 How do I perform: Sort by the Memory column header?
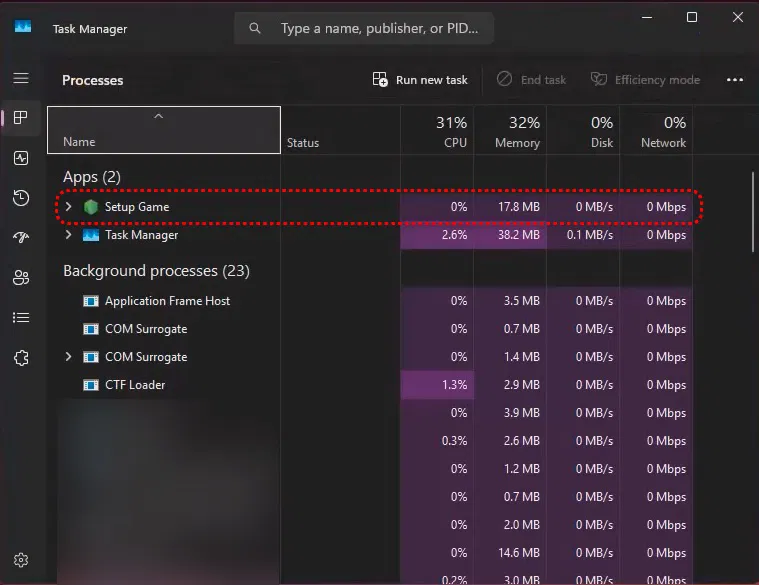point(510,130)
